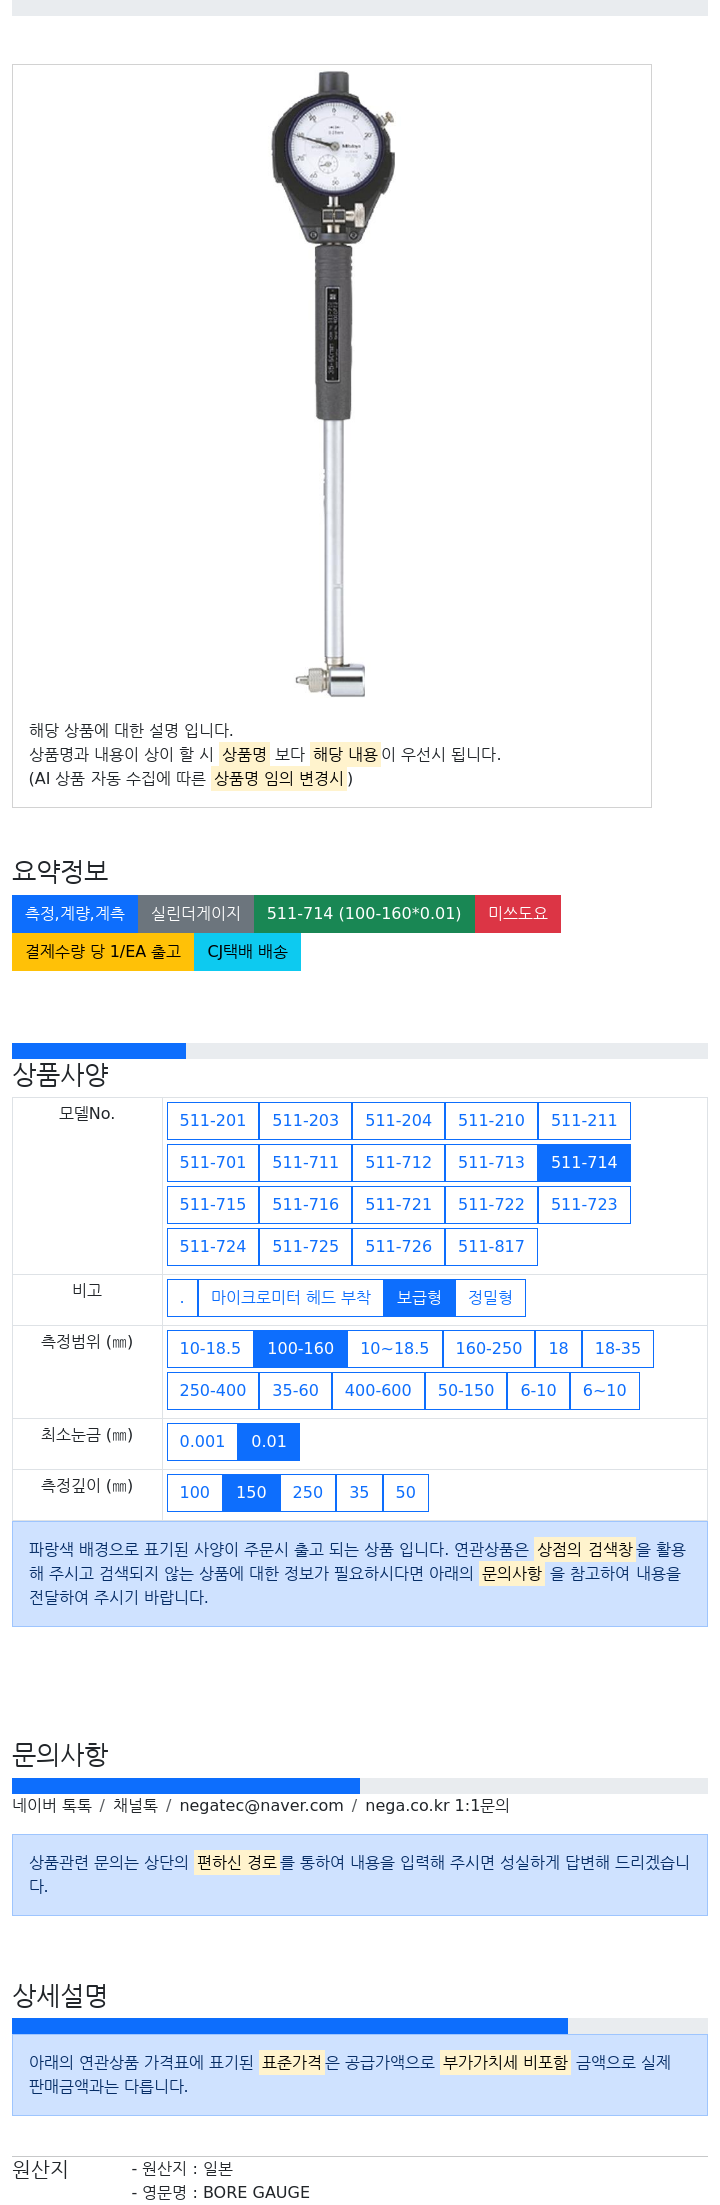
Task: Choose 마이크로미터 헤드 부착 option
Action: point(290,1297)
